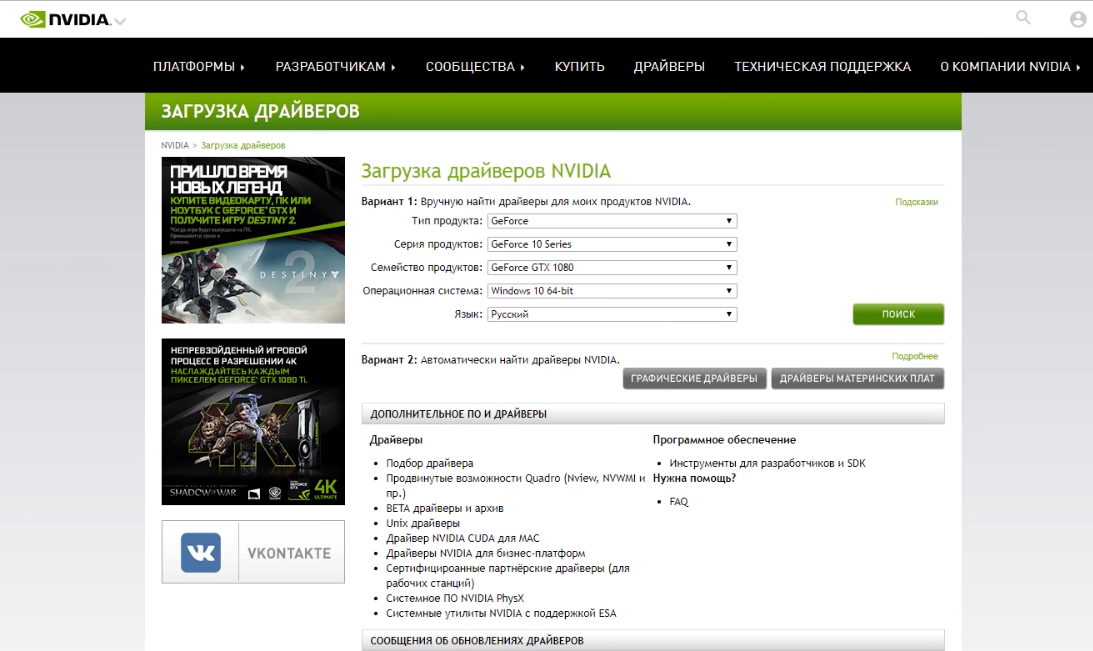Open the user account icon
The width and height of the screenshot is (1093, 651).
1078,20
